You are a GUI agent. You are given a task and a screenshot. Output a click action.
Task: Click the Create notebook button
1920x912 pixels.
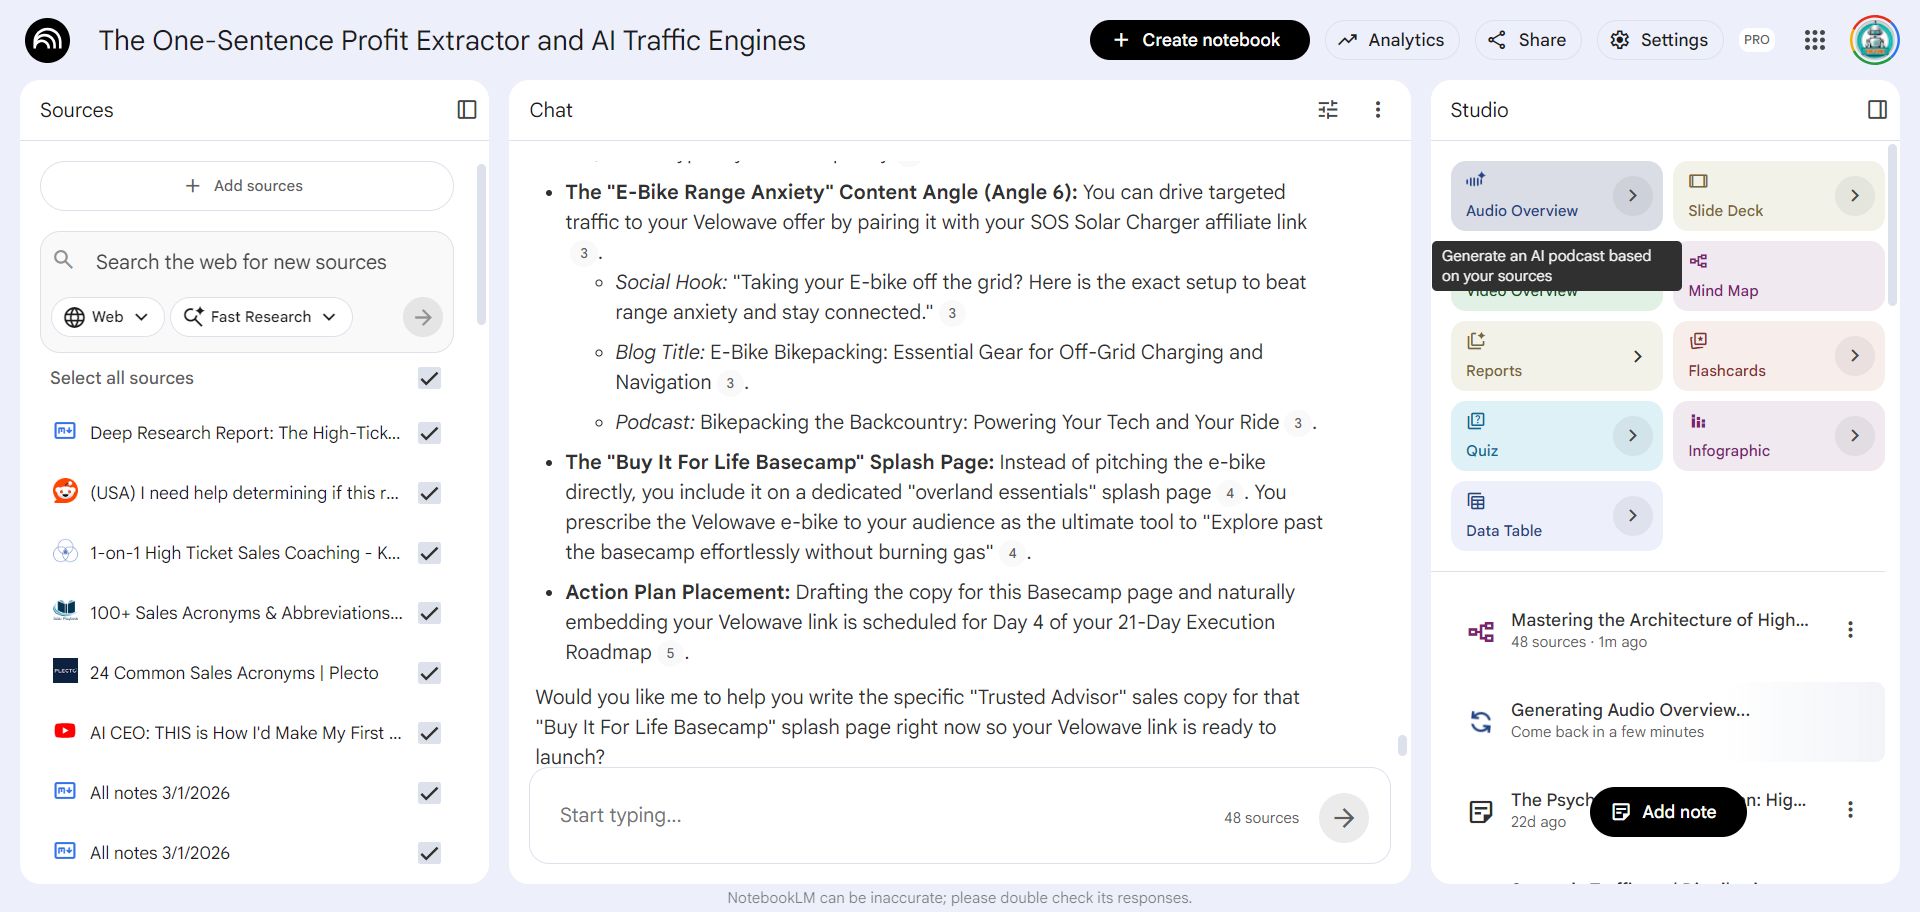tap(1199, 40)
